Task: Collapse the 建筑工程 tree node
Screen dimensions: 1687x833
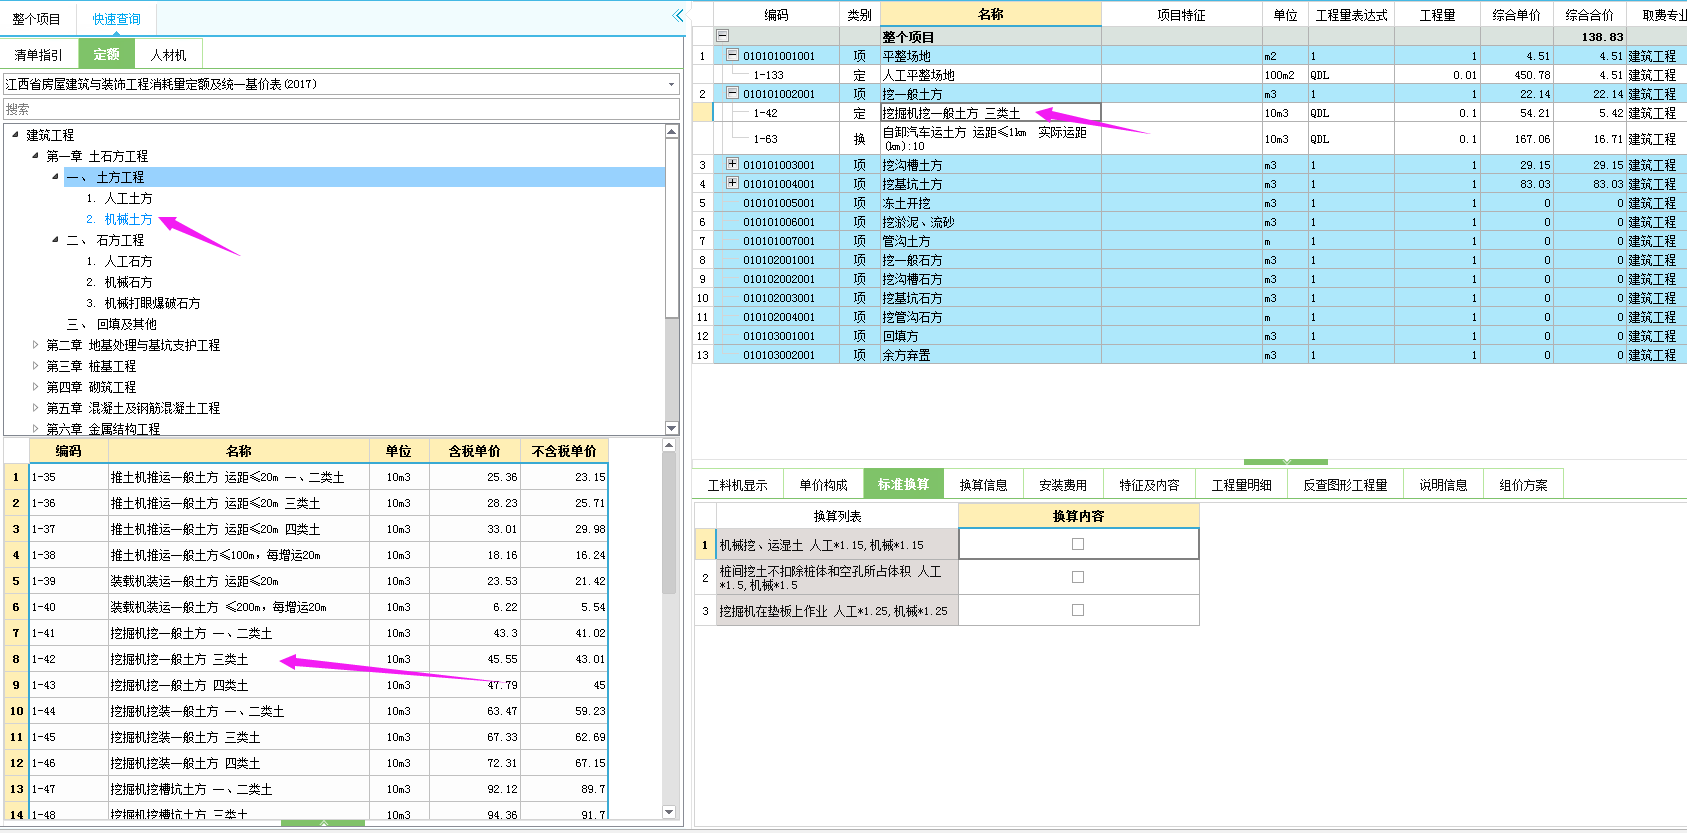Action: [15, 134]
